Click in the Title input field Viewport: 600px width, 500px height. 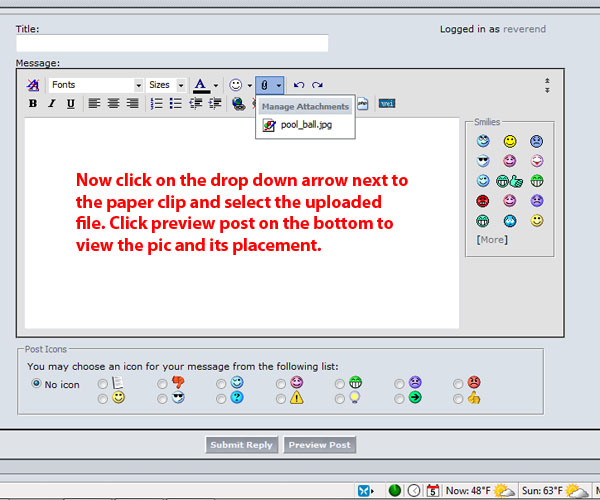pyautogui.click(x=172, y=43)
